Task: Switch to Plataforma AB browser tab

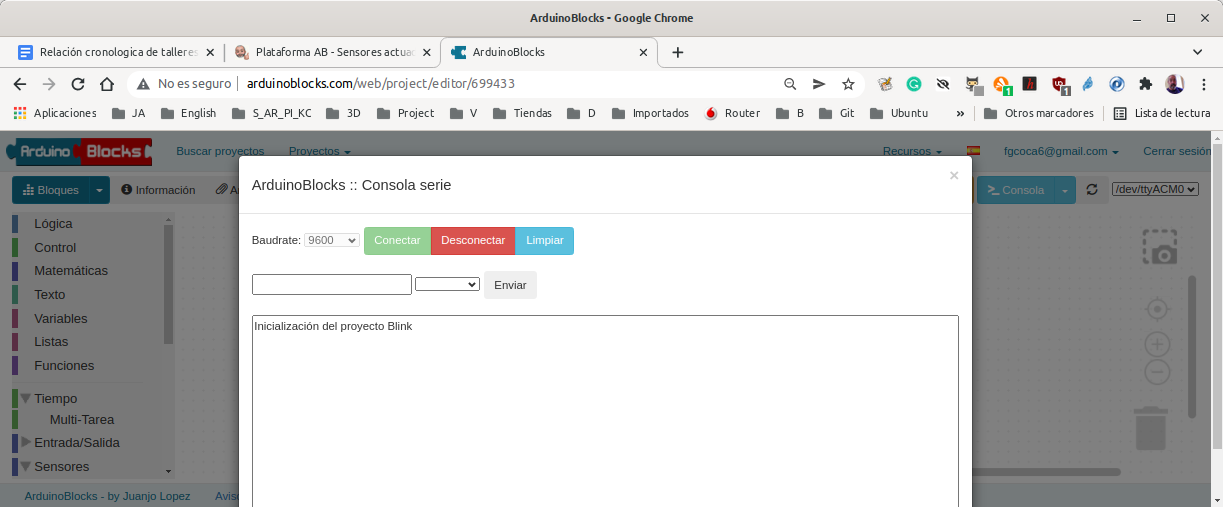Action: (331, 52)
